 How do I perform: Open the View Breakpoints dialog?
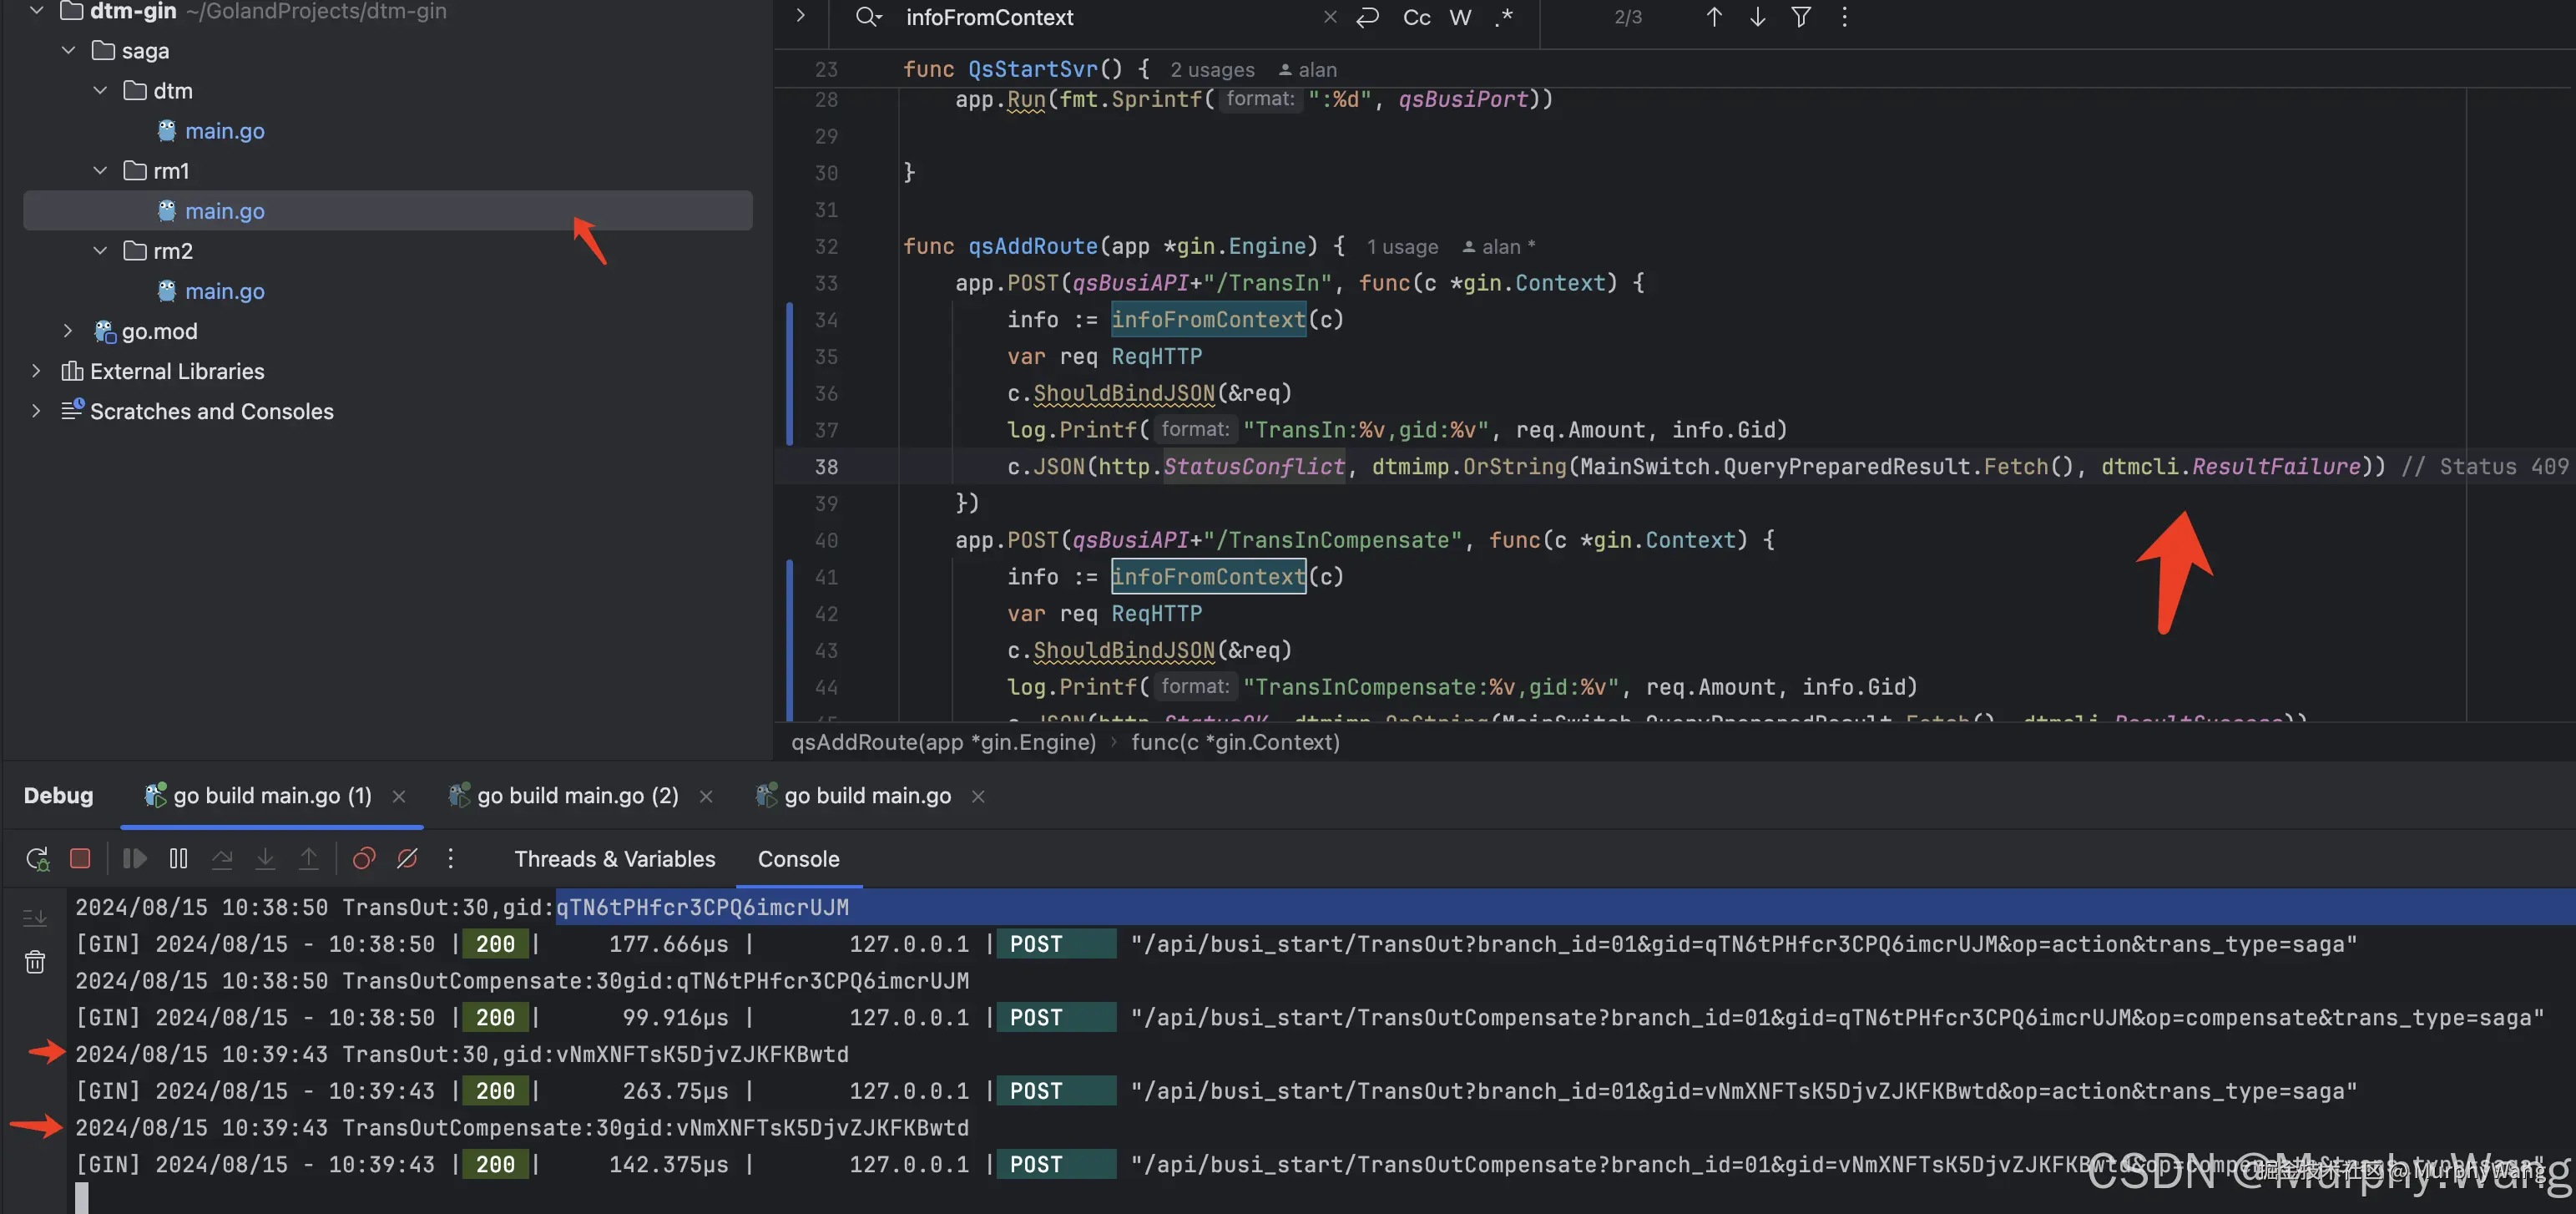tap(364, 859)
